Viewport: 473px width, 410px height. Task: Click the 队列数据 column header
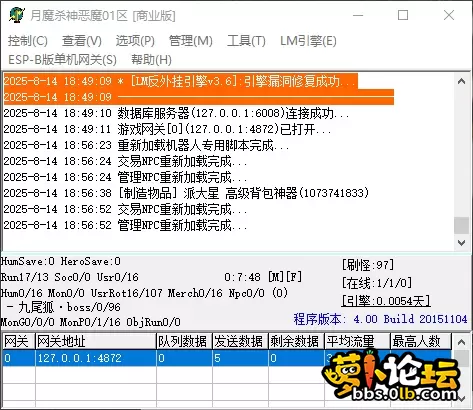184,342
